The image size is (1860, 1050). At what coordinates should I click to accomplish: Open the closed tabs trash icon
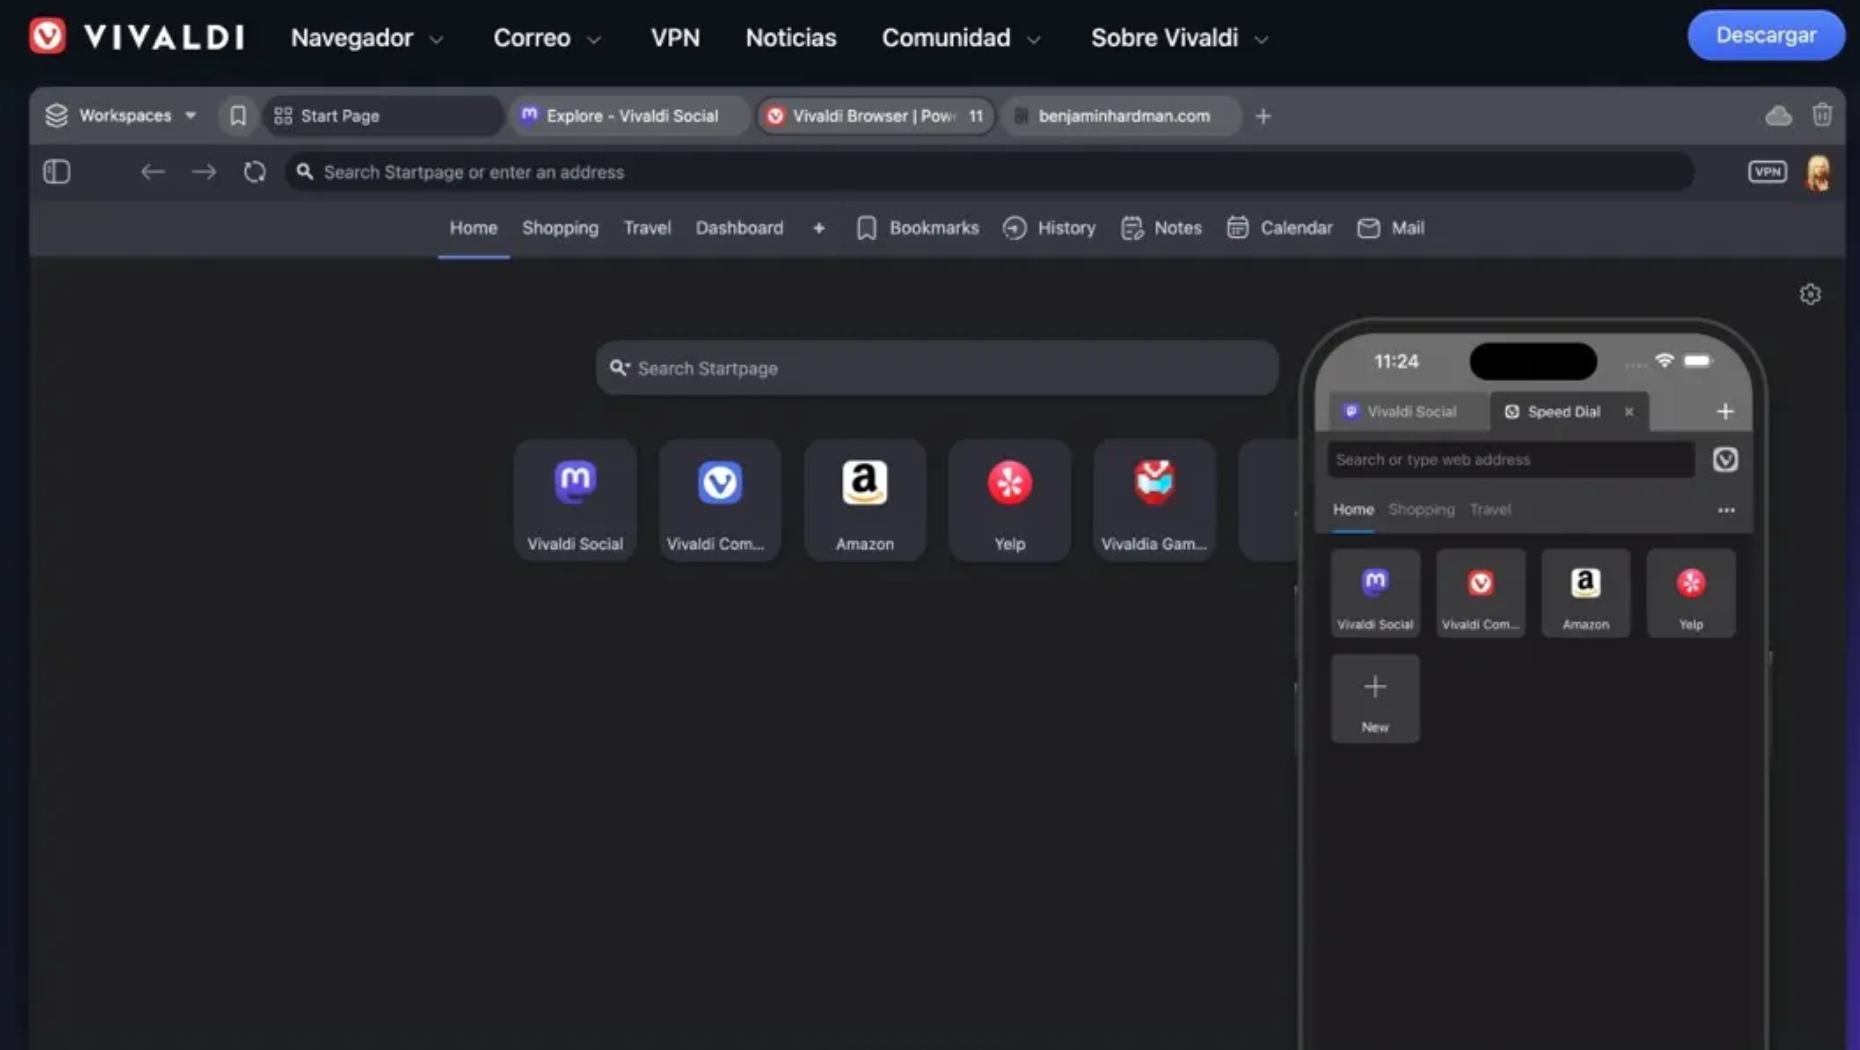[1822, 115]
